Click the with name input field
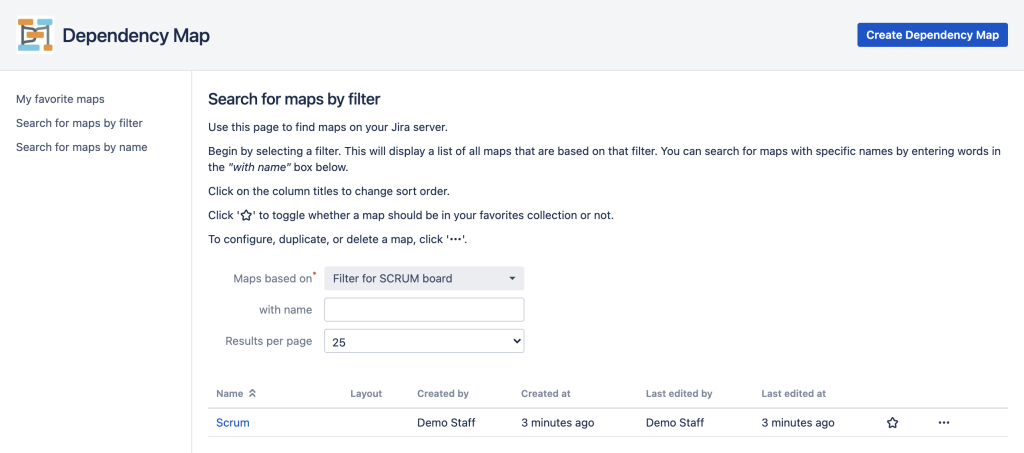Screen dimensions: 1024x453 click(x=424, y=310)
